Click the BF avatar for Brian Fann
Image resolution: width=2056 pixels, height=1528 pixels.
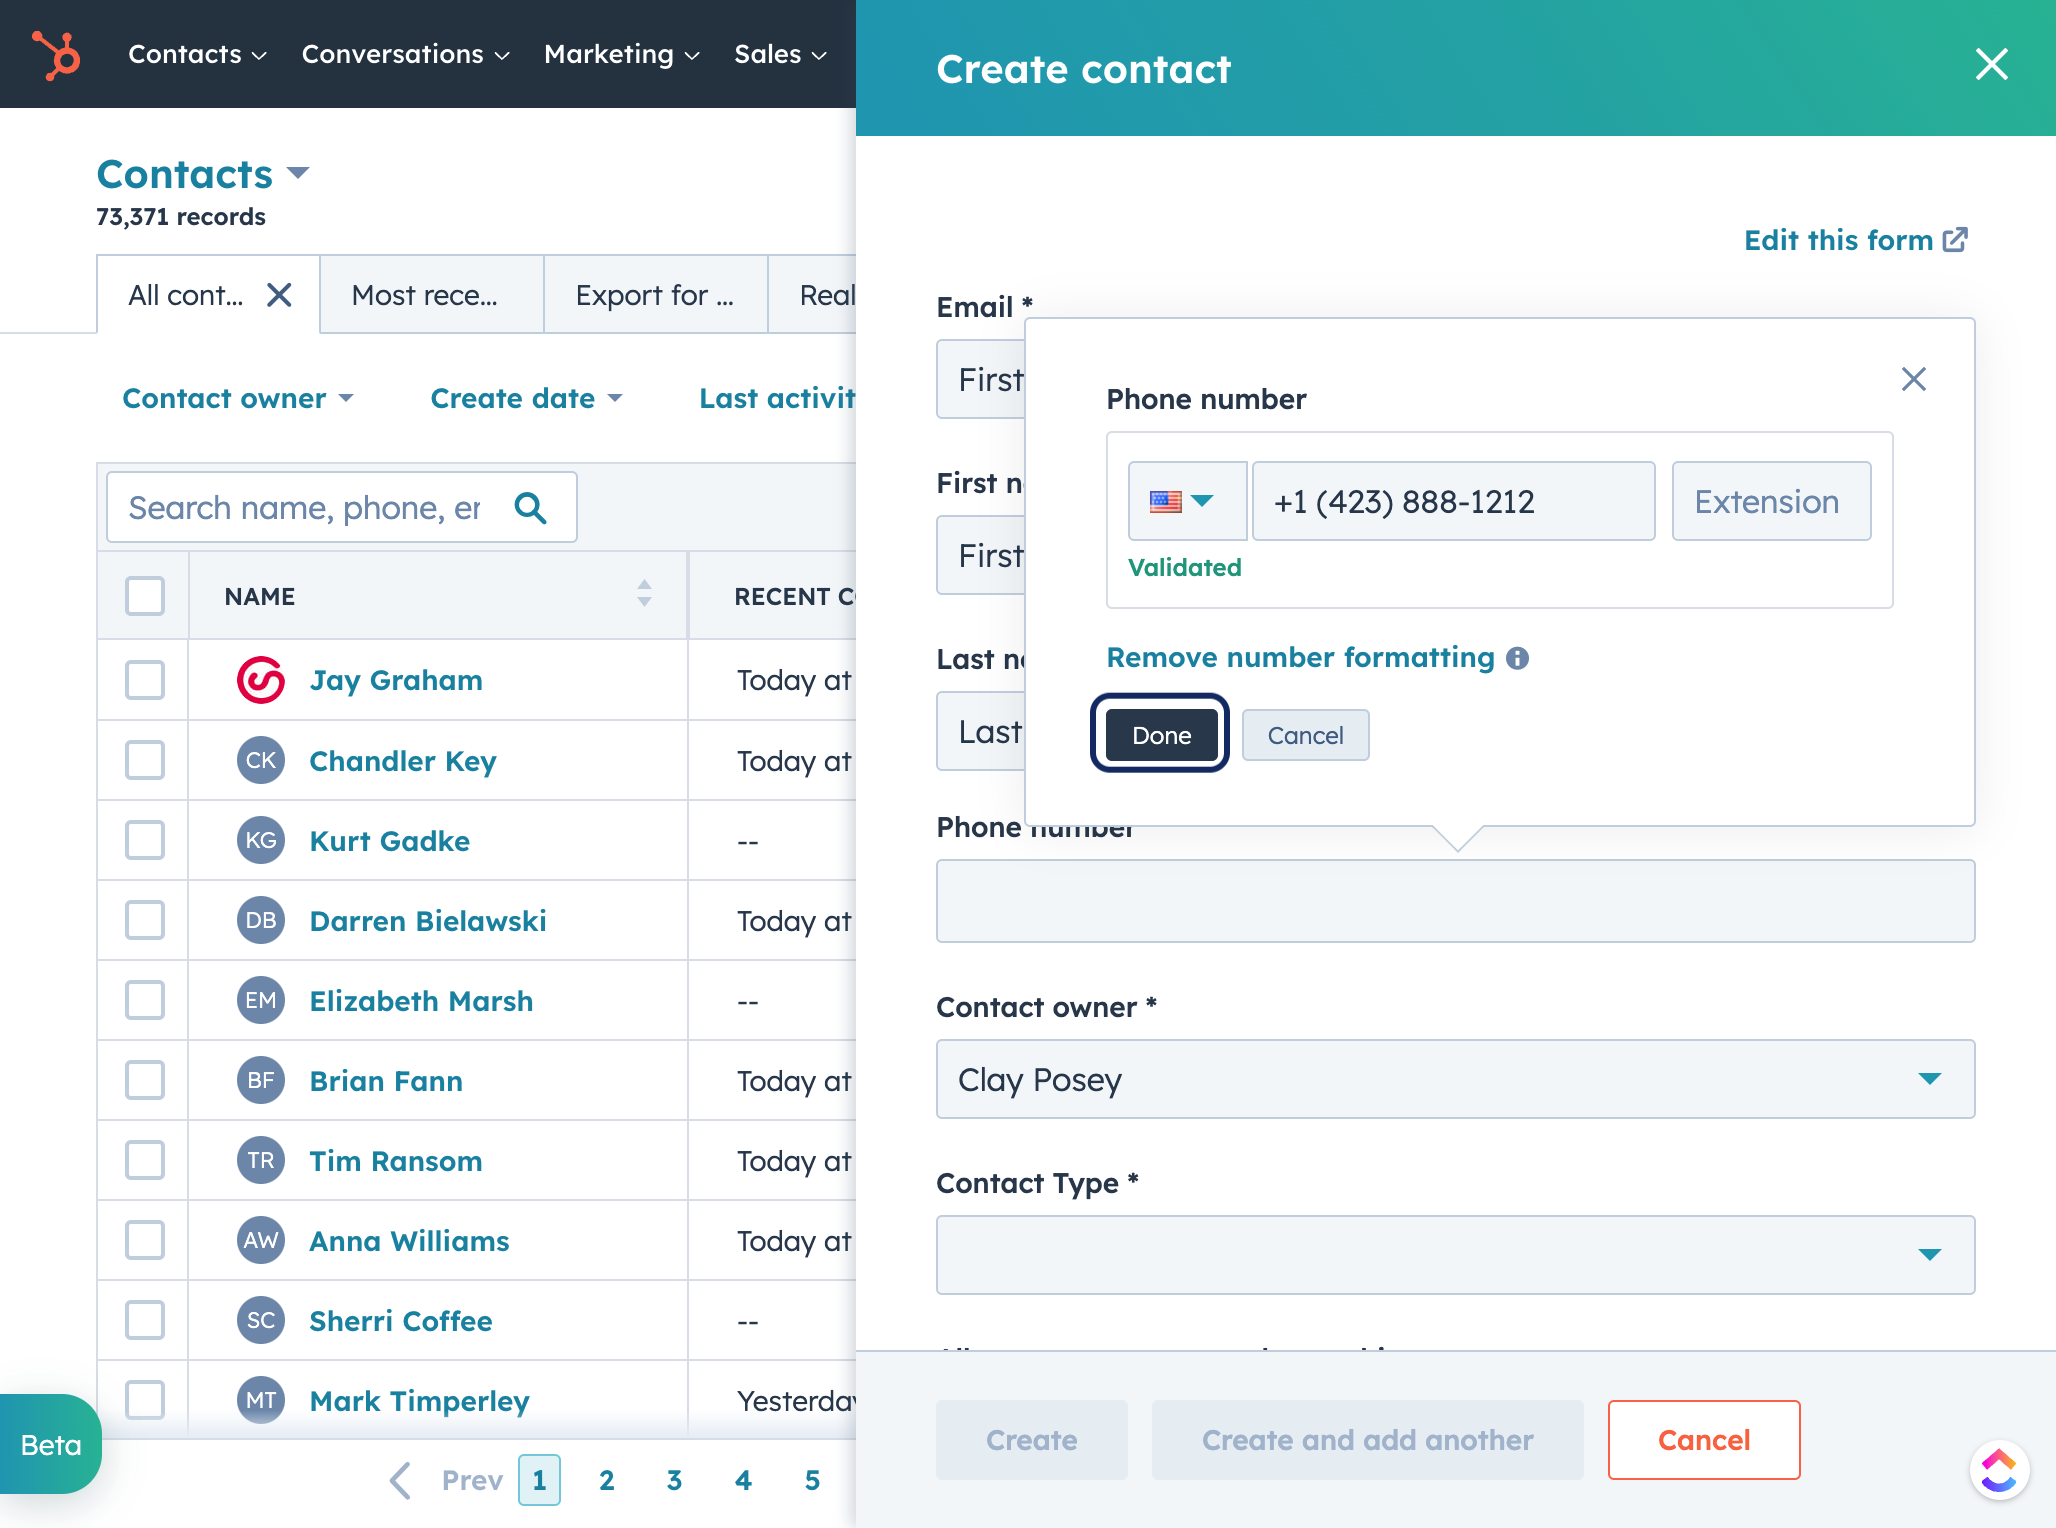click(261, 1080)
